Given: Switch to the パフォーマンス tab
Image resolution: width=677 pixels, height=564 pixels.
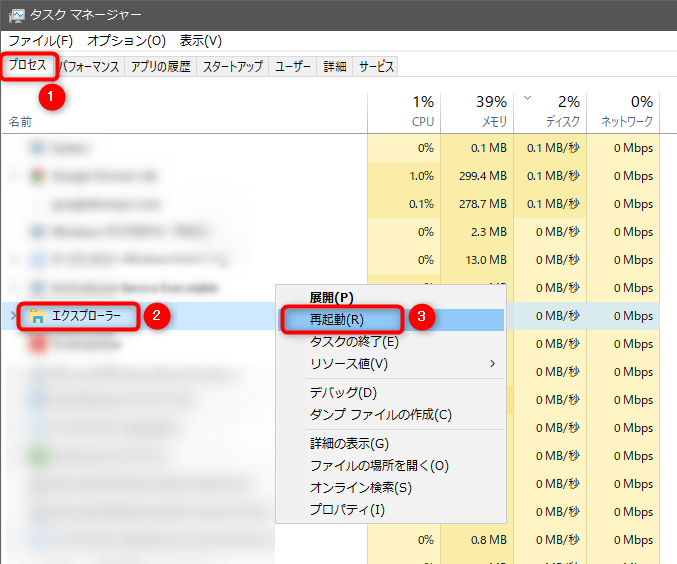Looking at the screenshot, I should [89, 67].
